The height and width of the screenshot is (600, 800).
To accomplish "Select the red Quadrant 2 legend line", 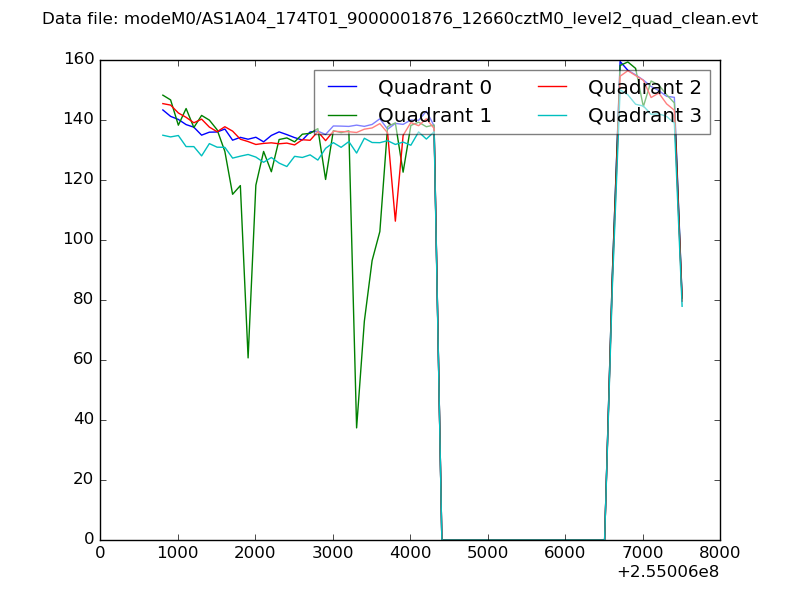I will coord(555,88).
